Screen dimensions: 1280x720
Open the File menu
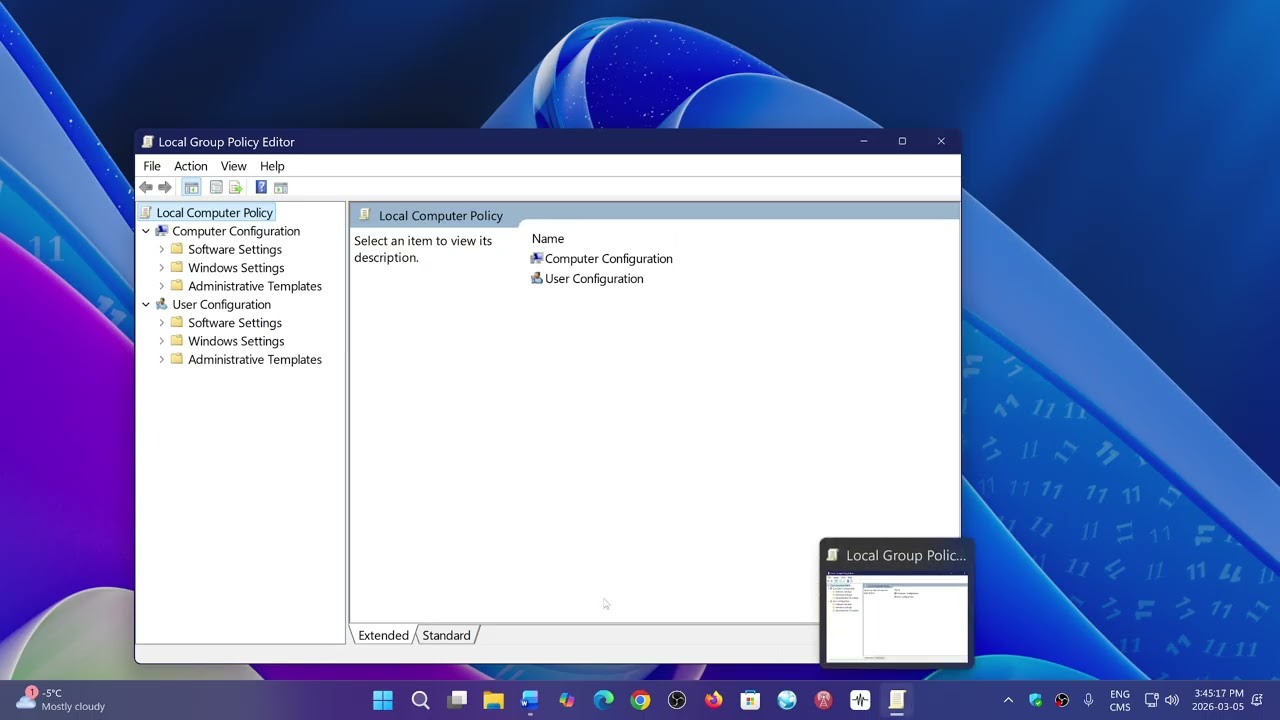point(152,166)
